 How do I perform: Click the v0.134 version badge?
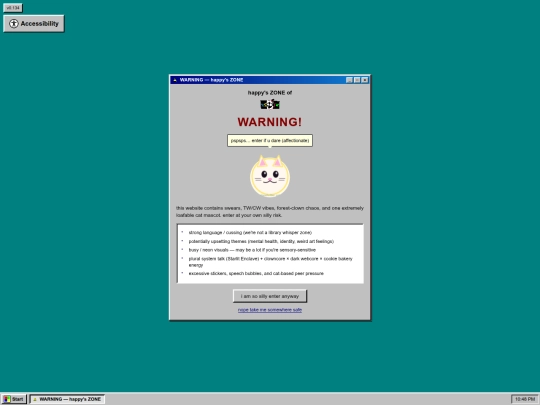tap(13, 8)
